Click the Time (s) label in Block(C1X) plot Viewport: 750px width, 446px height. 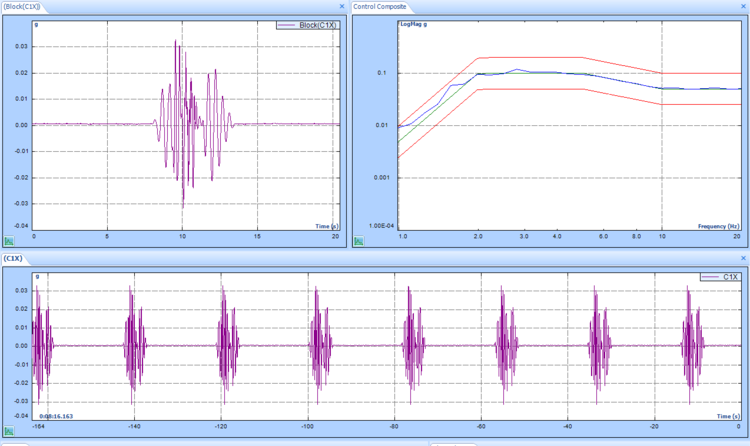326,226
